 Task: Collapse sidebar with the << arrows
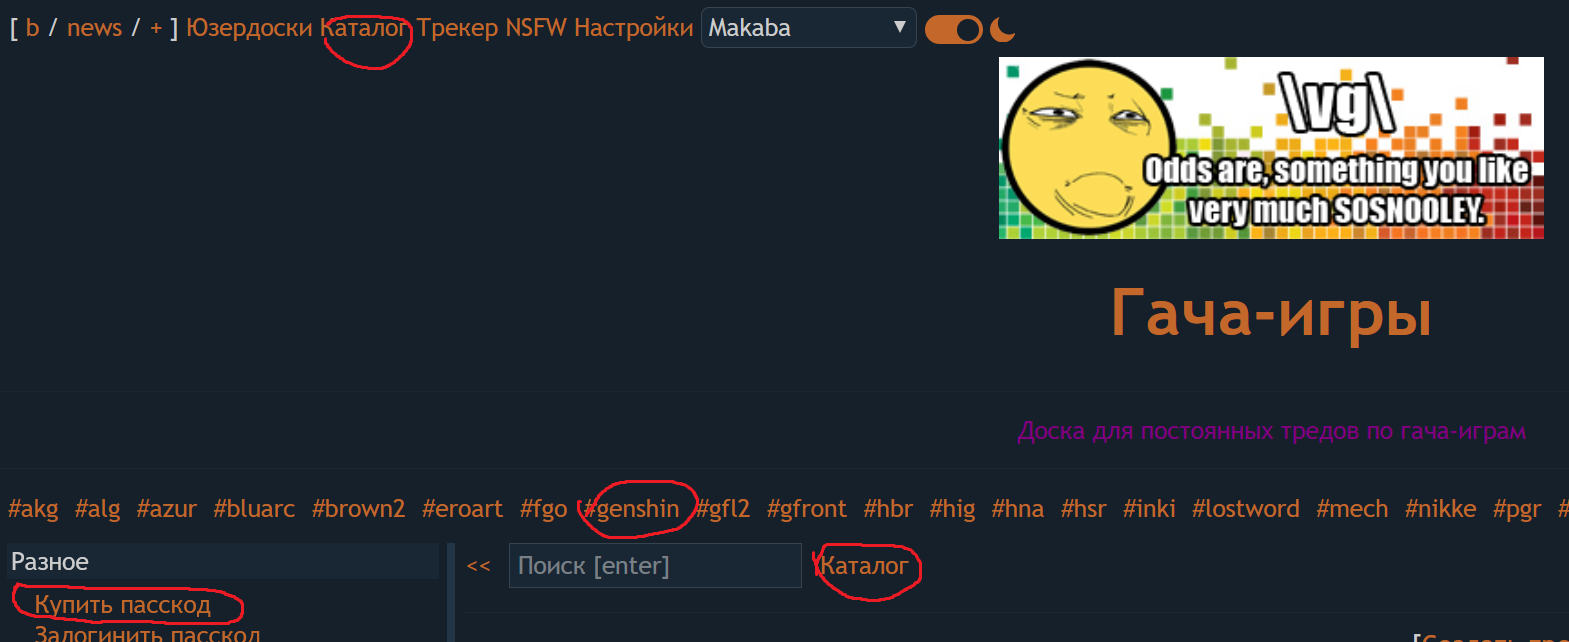pos(479,566)
